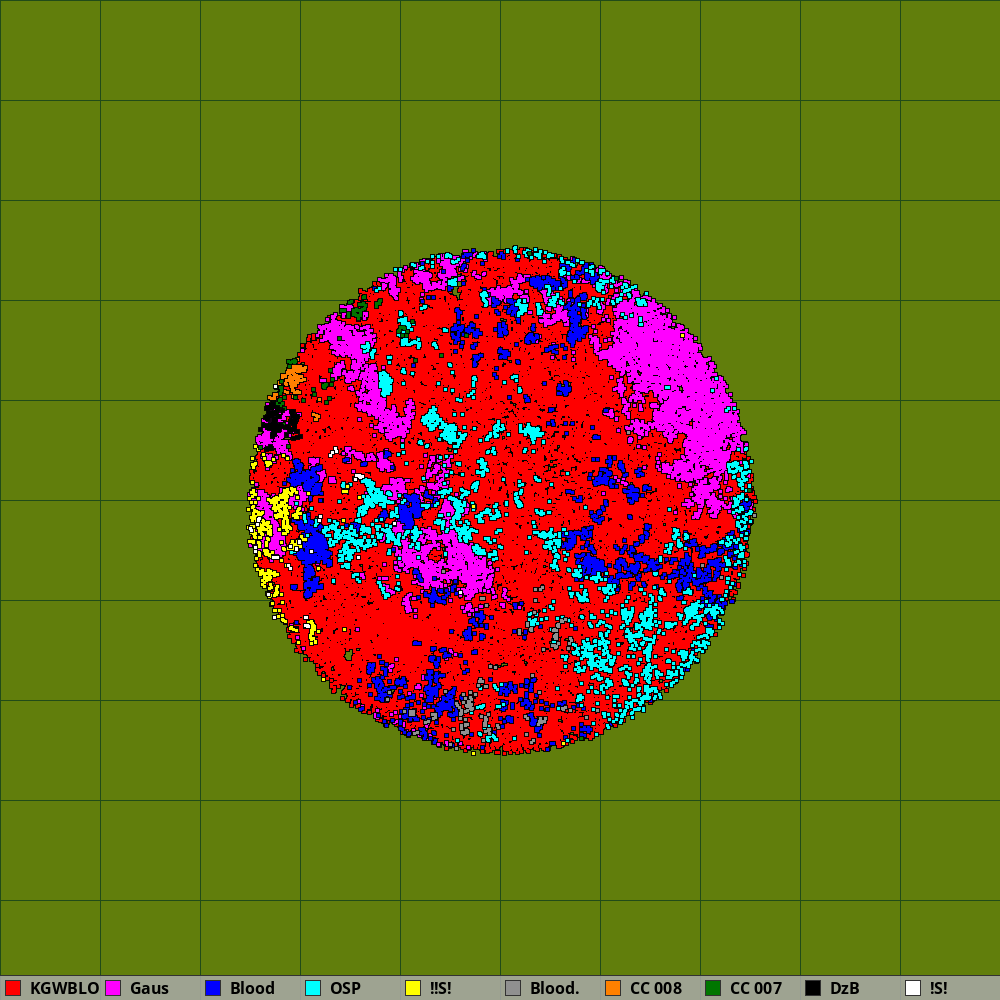This screenshot has height=1000, width=1000.
Task: Click the cyan OSP legend swatch
Action: [x=313, y=988]
